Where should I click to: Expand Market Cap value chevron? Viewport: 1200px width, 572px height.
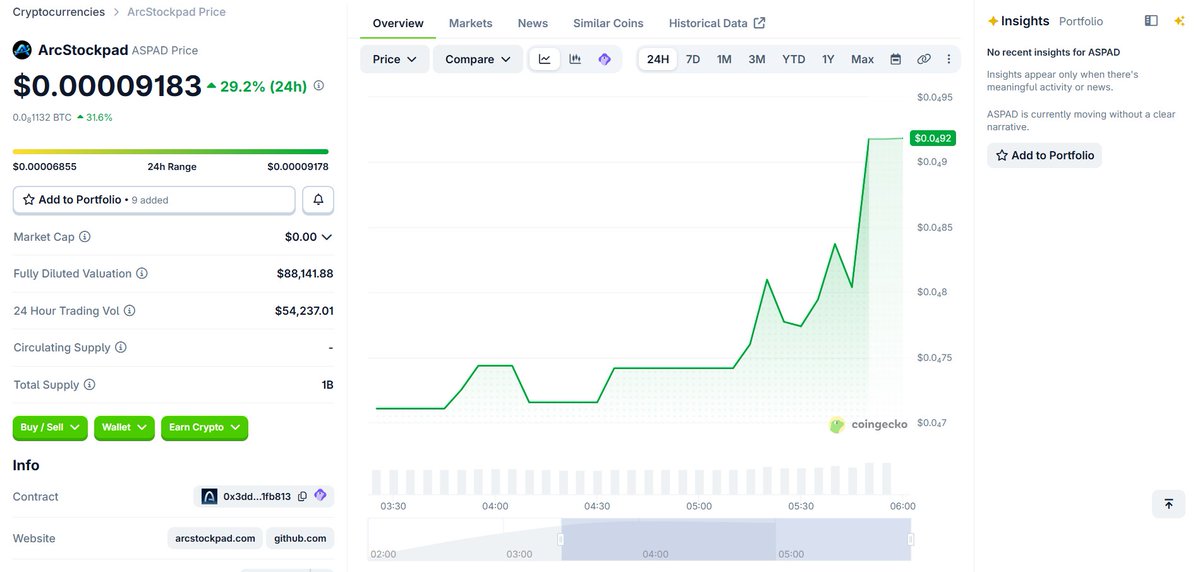point(326,237)
